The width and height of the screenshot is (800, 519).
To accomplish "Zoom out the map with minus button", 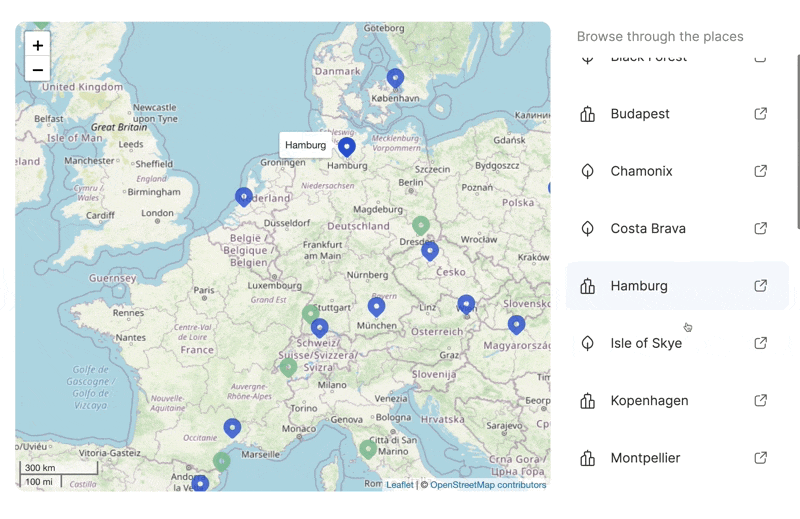I will tap(38, 69).
